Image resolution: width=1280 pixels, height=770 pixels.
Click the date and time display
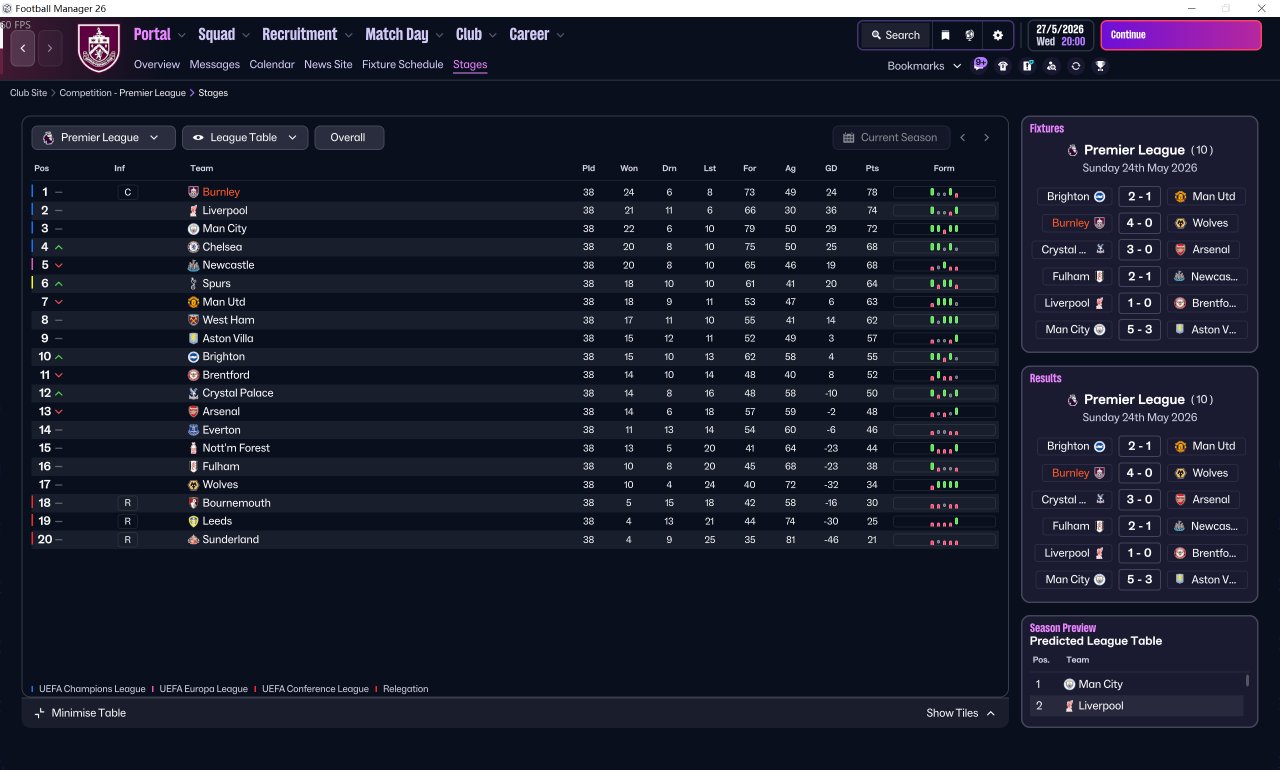point(1060,35)
